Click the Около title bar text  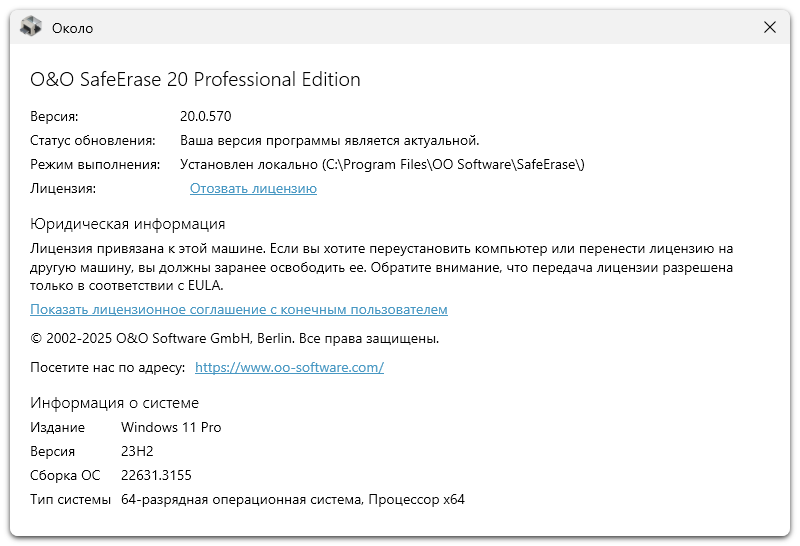72,28
